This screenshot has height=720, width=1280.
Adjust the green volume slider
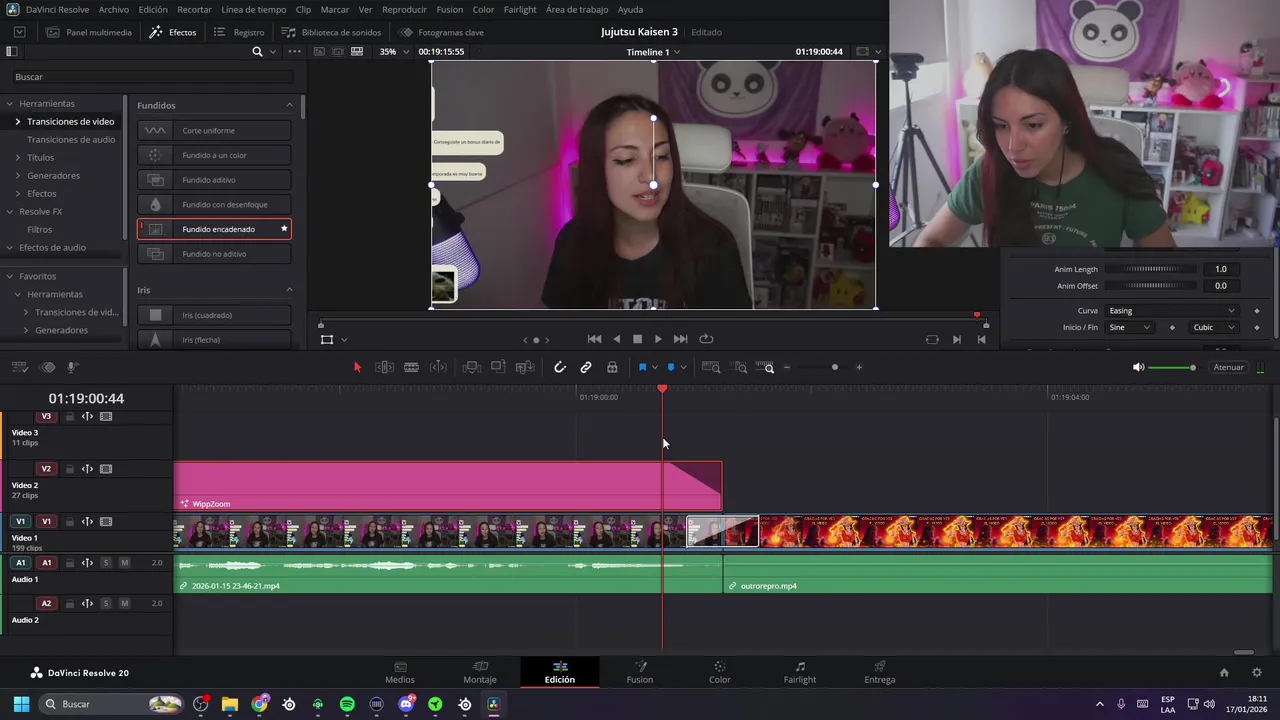pyautogui.click(x=1172, y=367)
